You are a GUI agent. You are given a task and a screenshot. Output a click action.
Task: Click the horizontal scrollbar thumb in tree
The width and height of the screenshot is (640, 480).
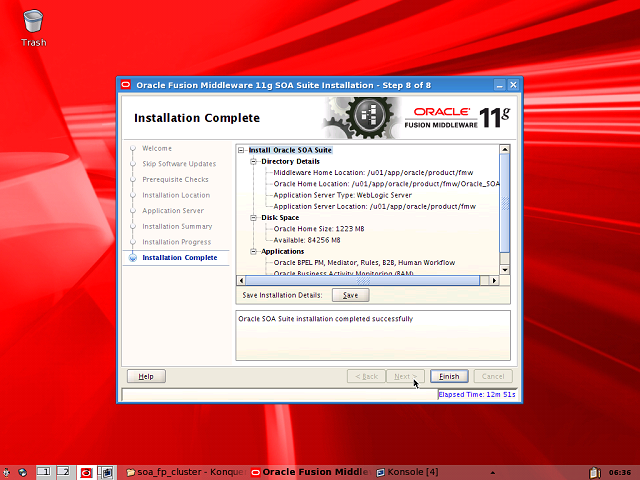pyautogui.click(x=363, y=280)
